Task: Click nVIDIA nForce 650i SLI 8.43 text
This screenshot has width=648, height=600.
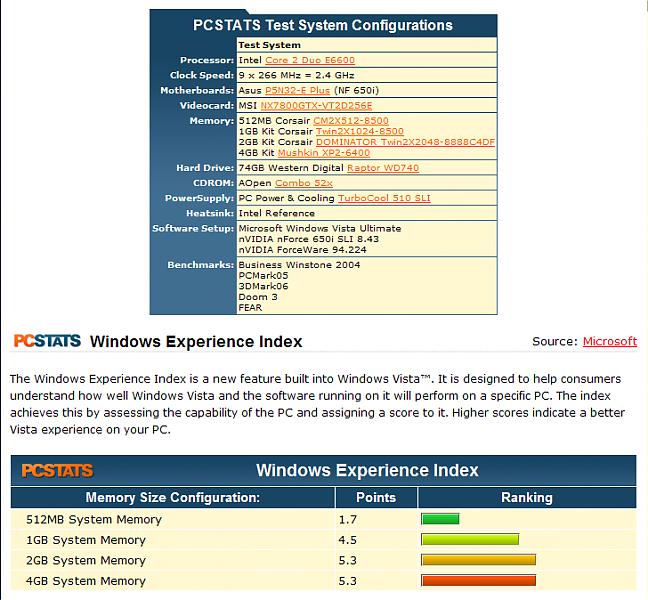Action: point(308,239)
